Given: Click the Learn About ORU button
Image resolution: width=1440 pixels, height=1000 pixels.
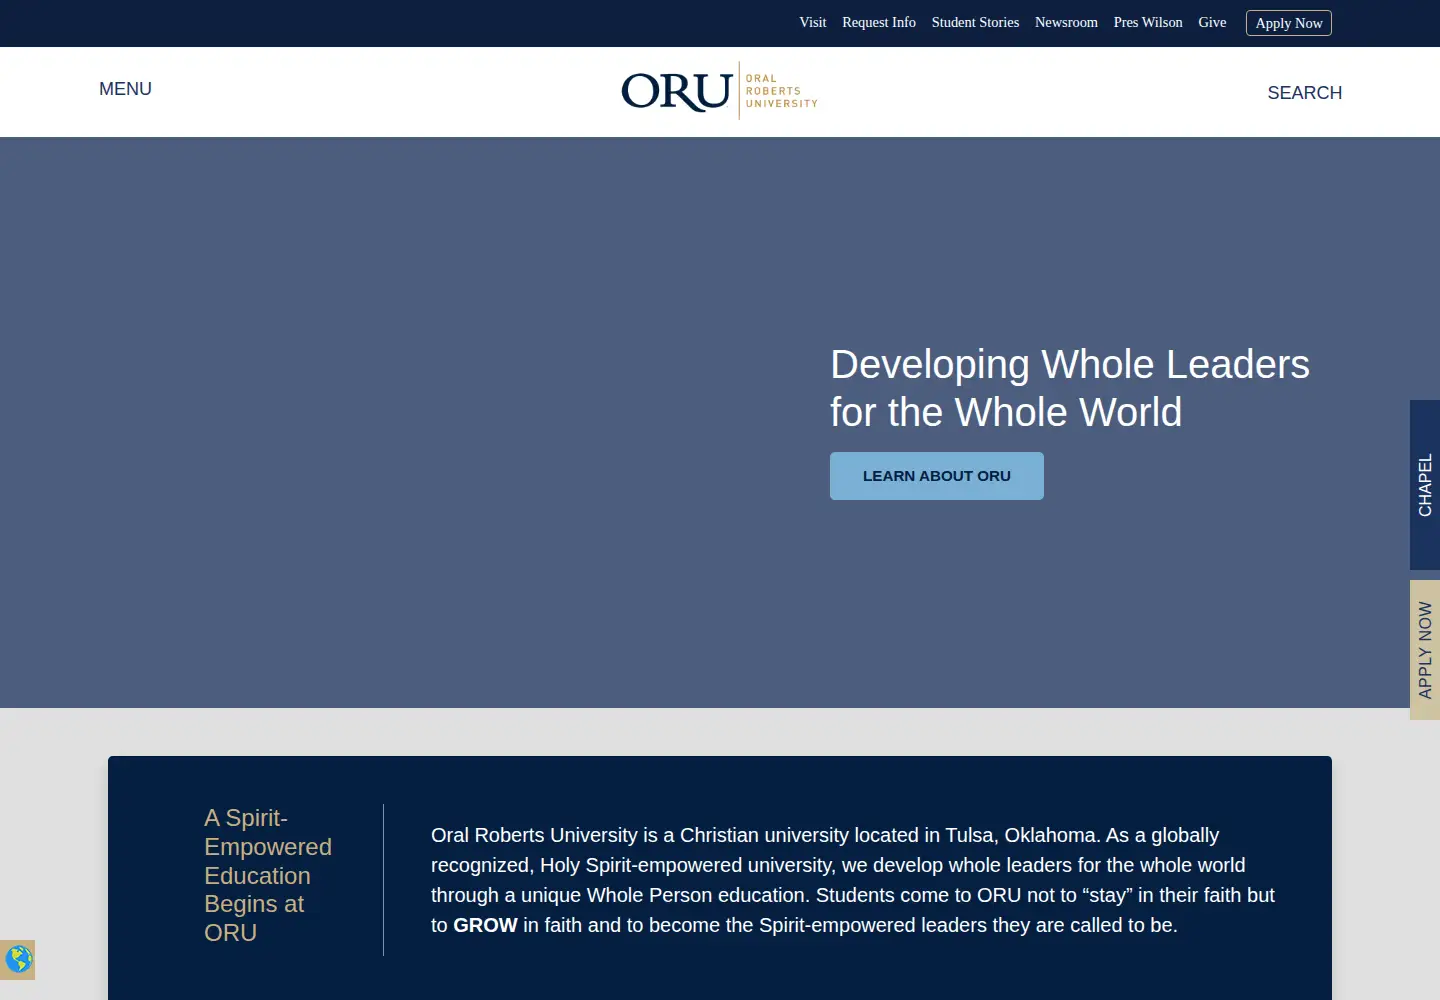Looking at the screenshot, I should [x=937, y=476].
